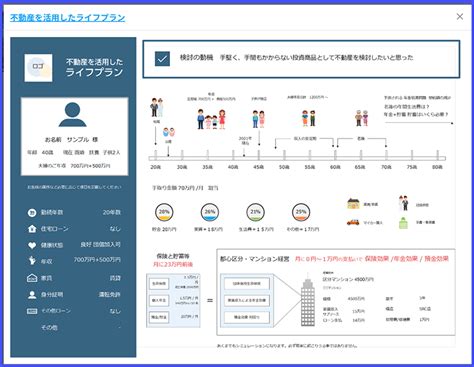This screenshot has height=367, width=474.
Task: Select the 健康状態 heart icon
Action: 32,245
